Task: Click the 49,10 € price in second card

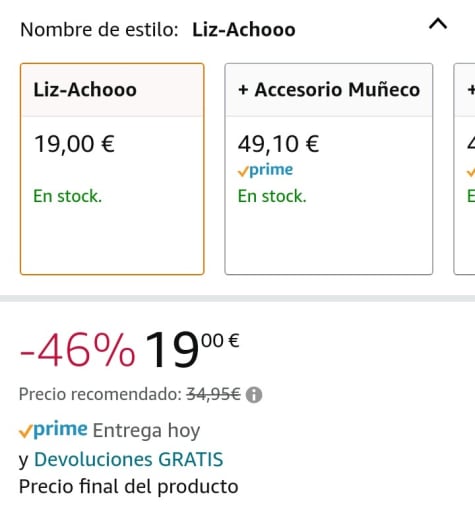Action: [x=278, y=144]
